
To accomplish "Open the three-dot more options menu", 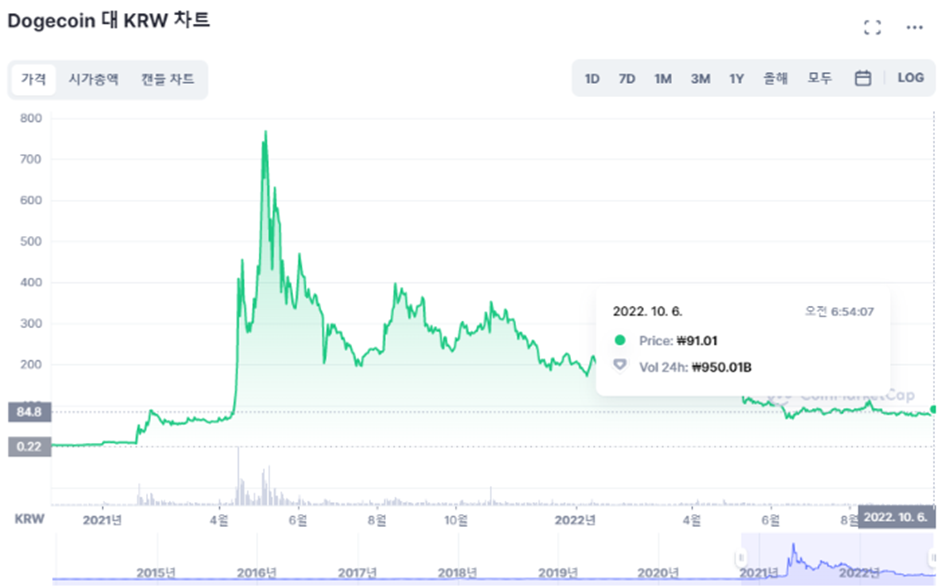I will [914, 28].
